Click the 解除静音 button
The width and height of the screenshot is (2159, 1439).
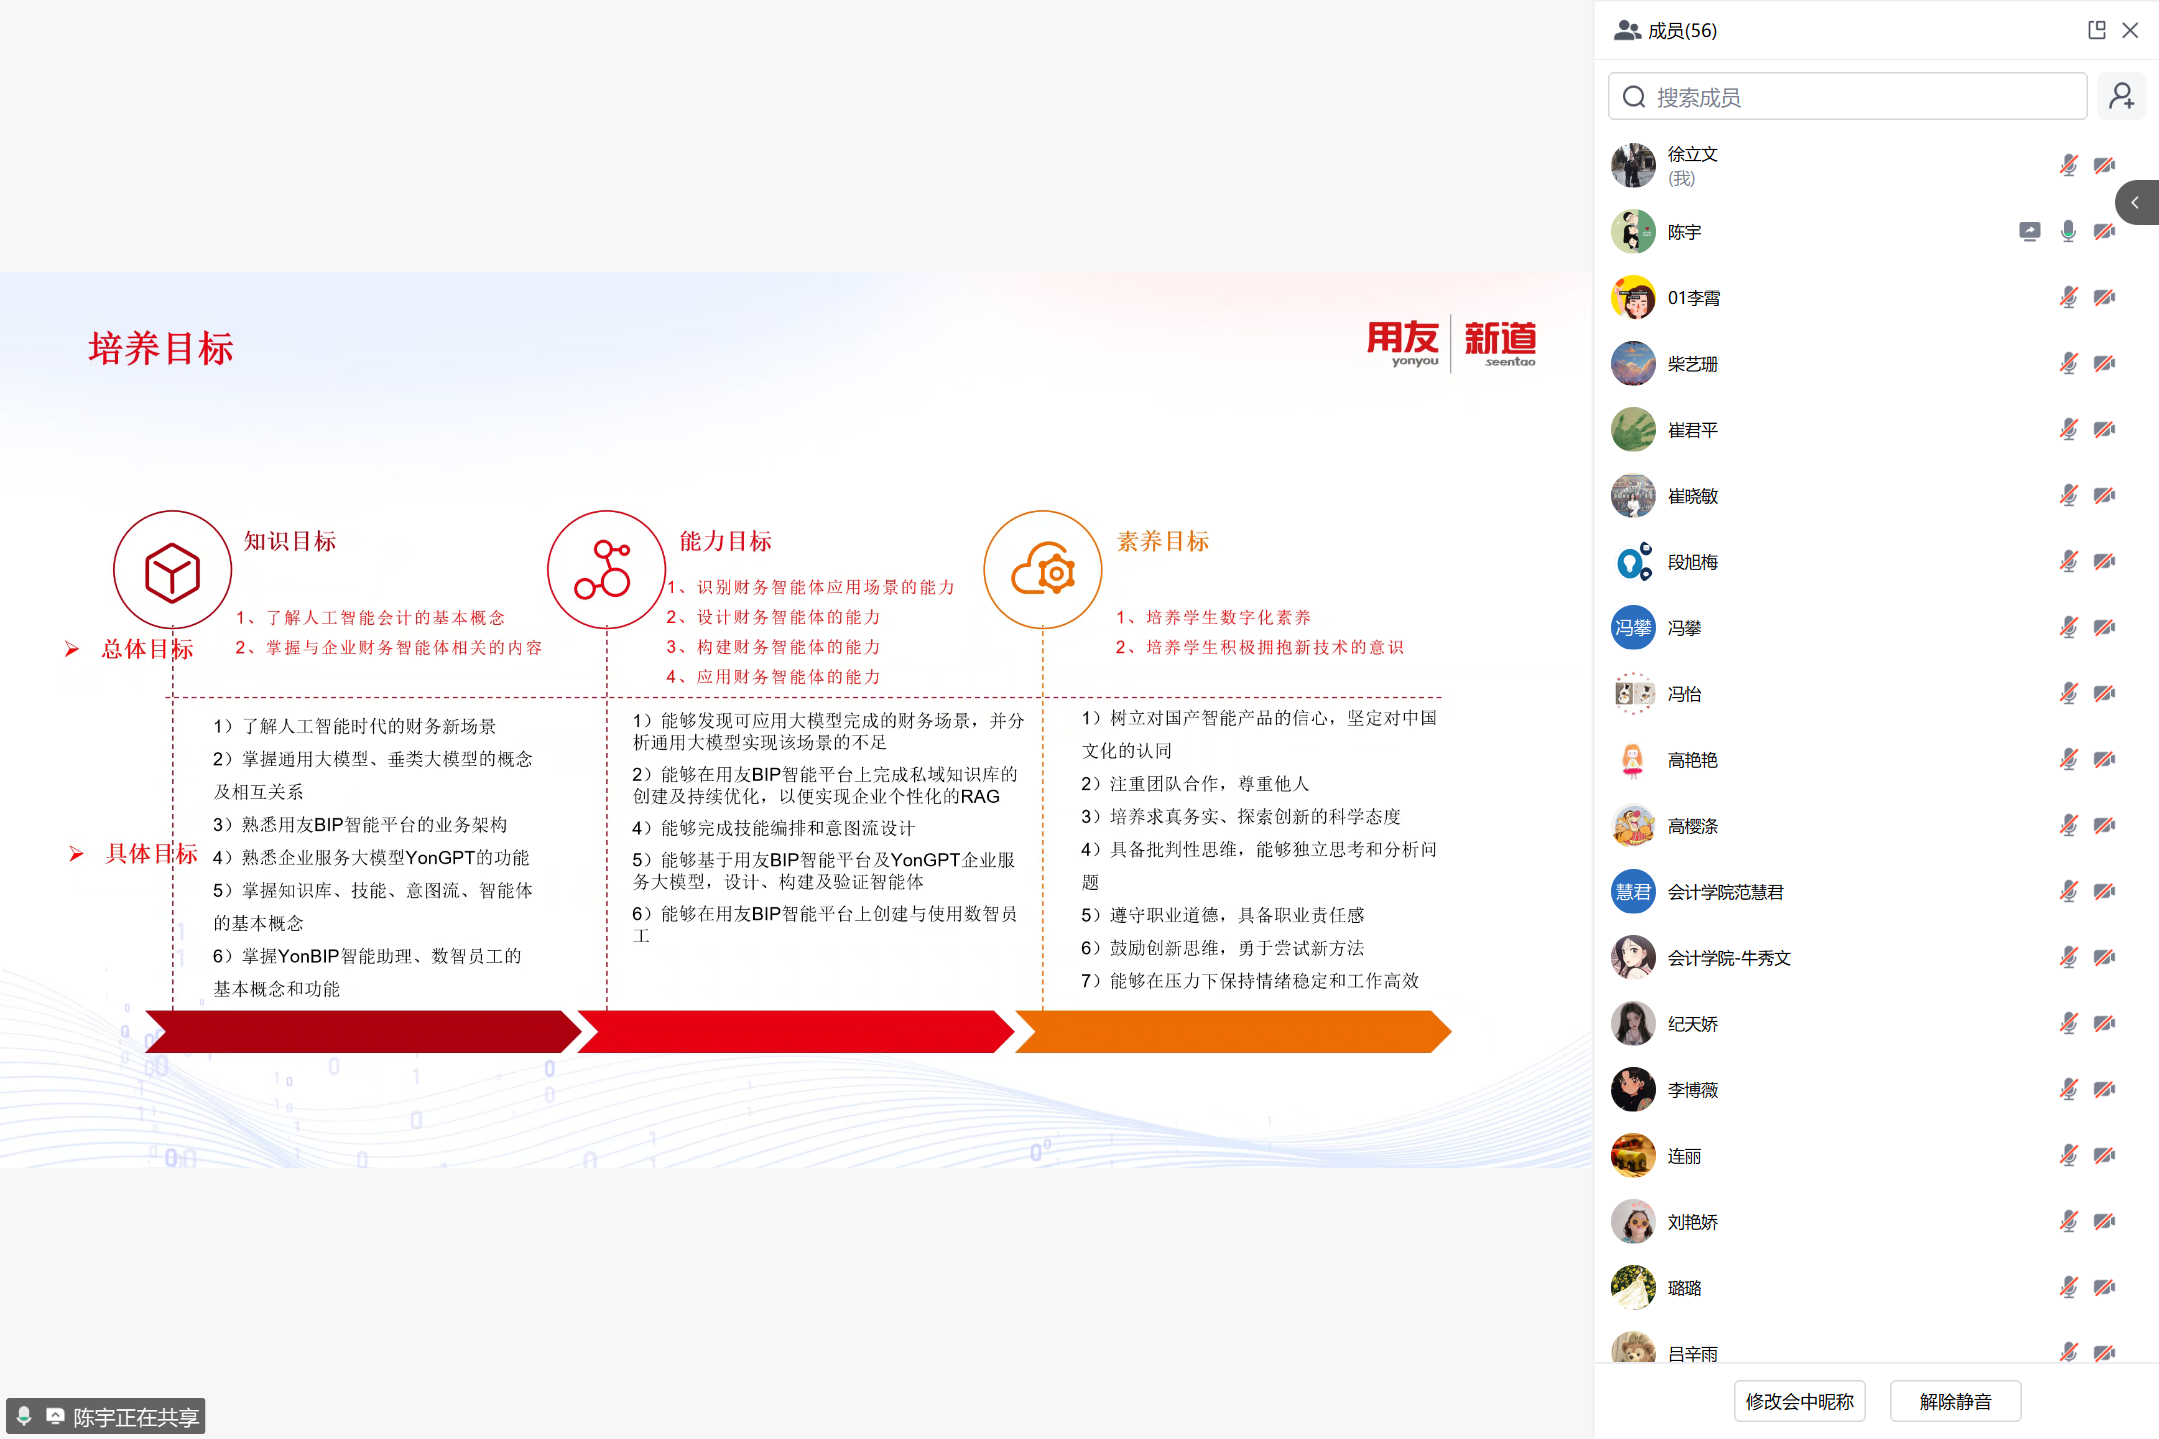(1955, 1401)
